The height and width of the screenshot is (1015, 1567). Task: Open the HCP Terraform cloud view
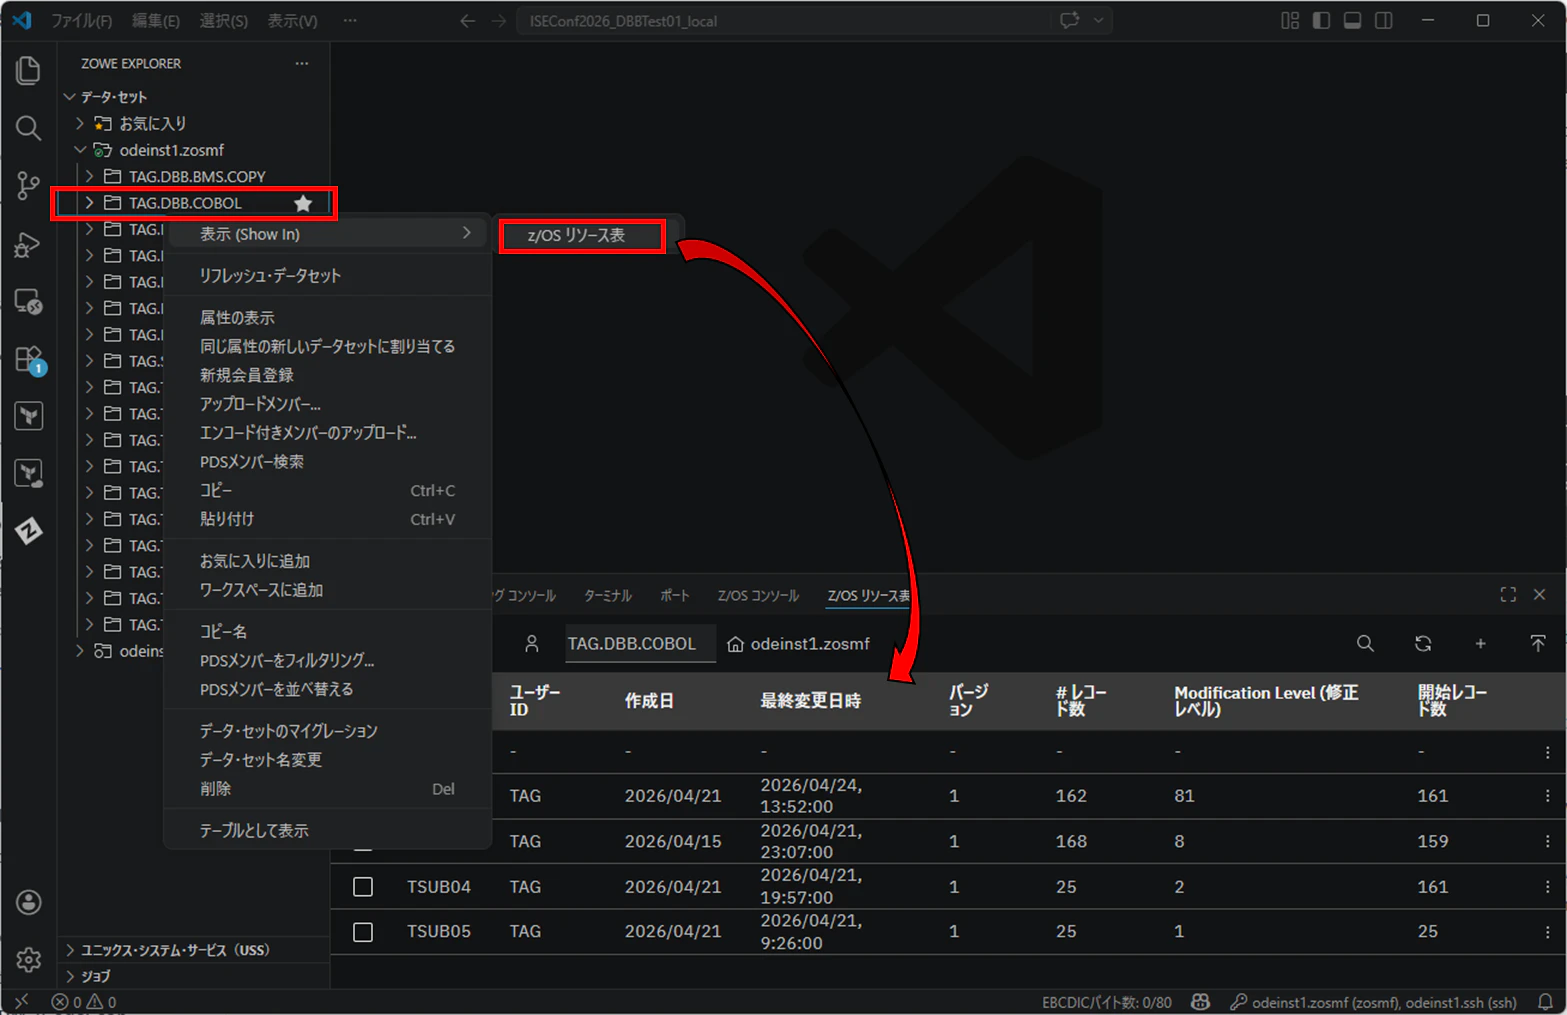[28, 474]
